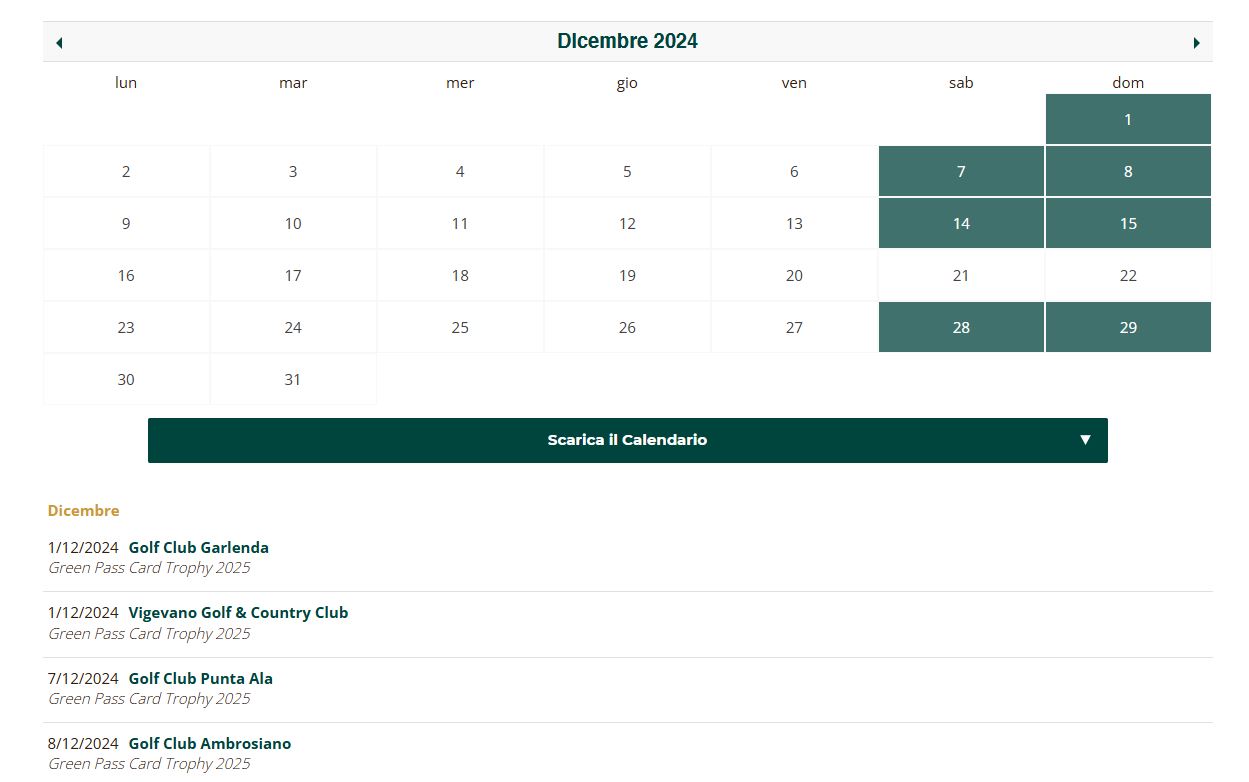Go to next month arrow

click(1196, 43)
